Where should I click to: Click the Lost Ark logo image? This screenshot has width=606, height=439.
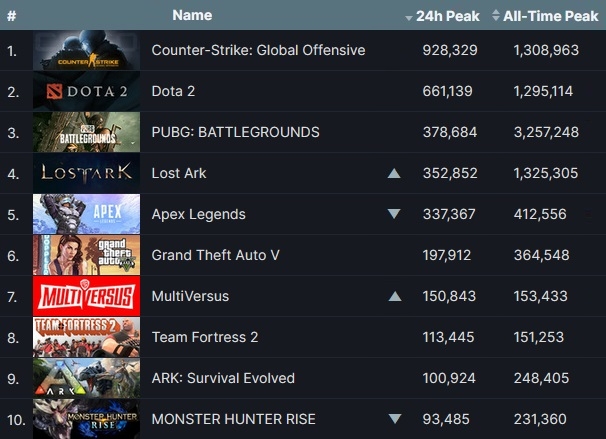click(x=87, y=173)
